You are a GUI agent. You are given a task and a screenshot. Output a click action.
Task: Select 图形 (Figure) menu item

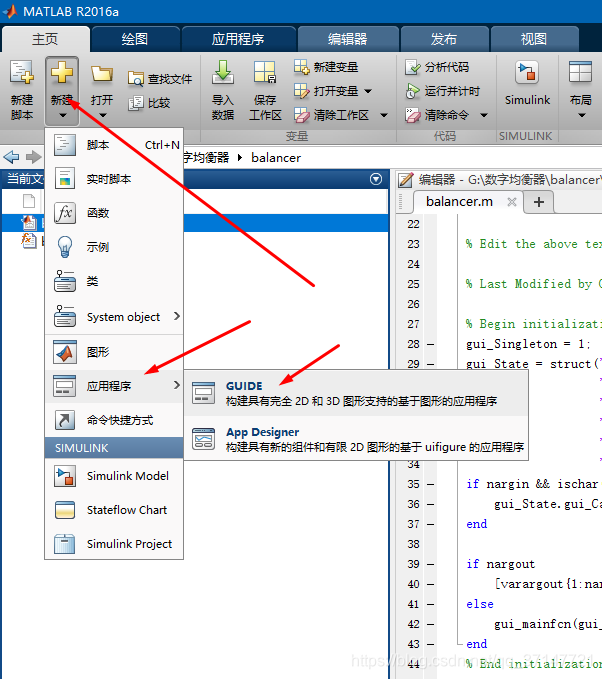pos(114,352)
